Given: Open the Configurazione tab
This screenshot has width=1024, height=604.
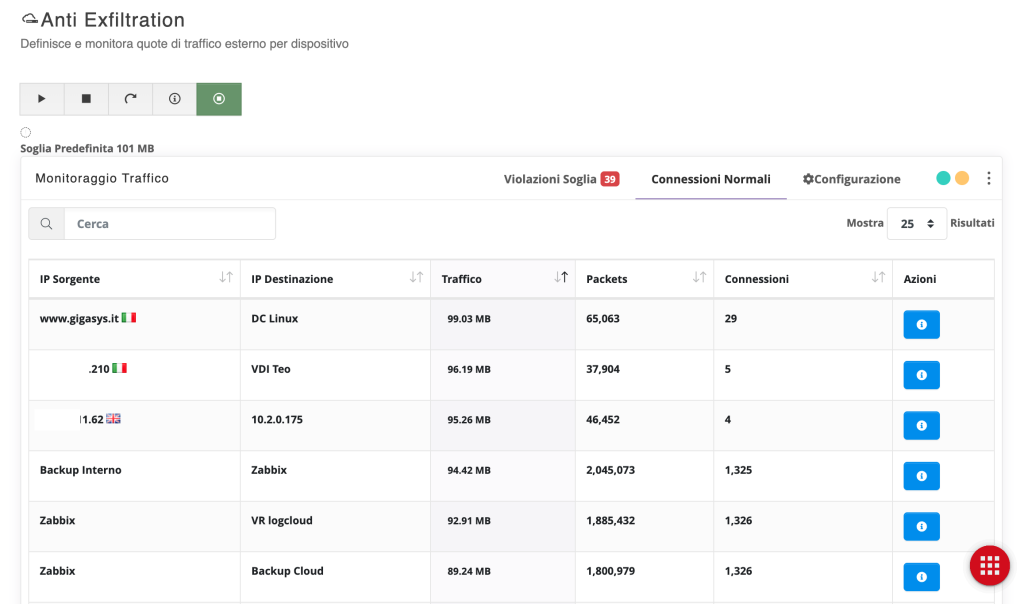Looking at the screenshot, I should 851,179.
